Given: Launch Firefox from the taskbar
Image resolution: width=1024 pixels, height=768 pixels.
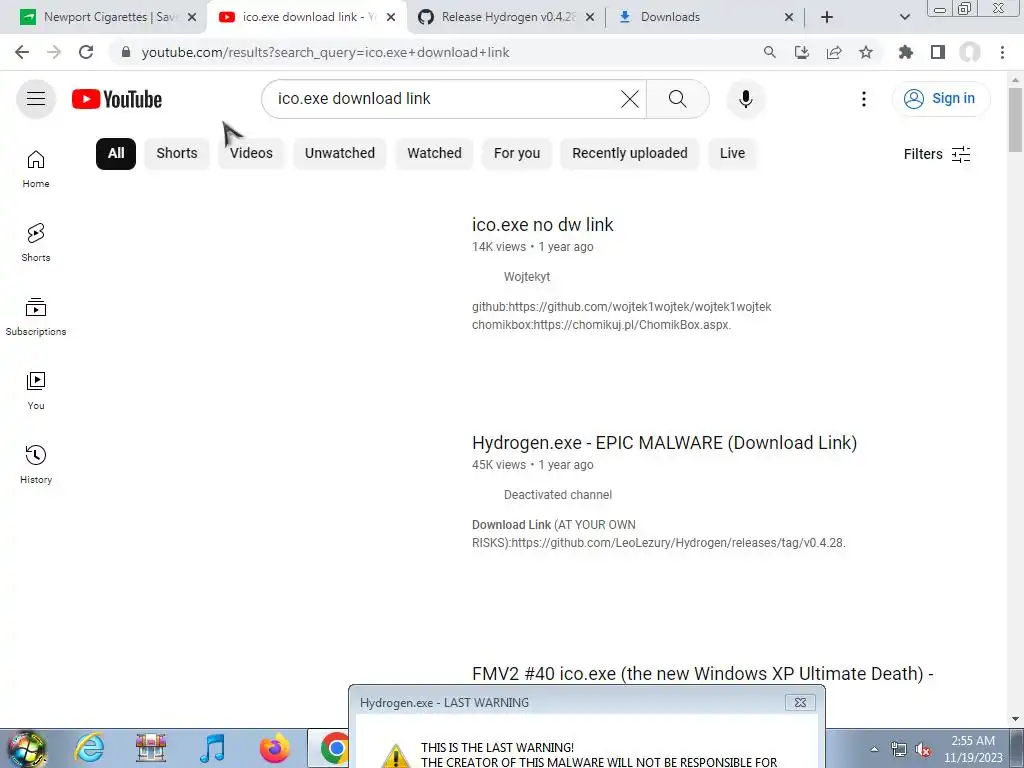Looking at the screenshot, I should tap(274, 748).
